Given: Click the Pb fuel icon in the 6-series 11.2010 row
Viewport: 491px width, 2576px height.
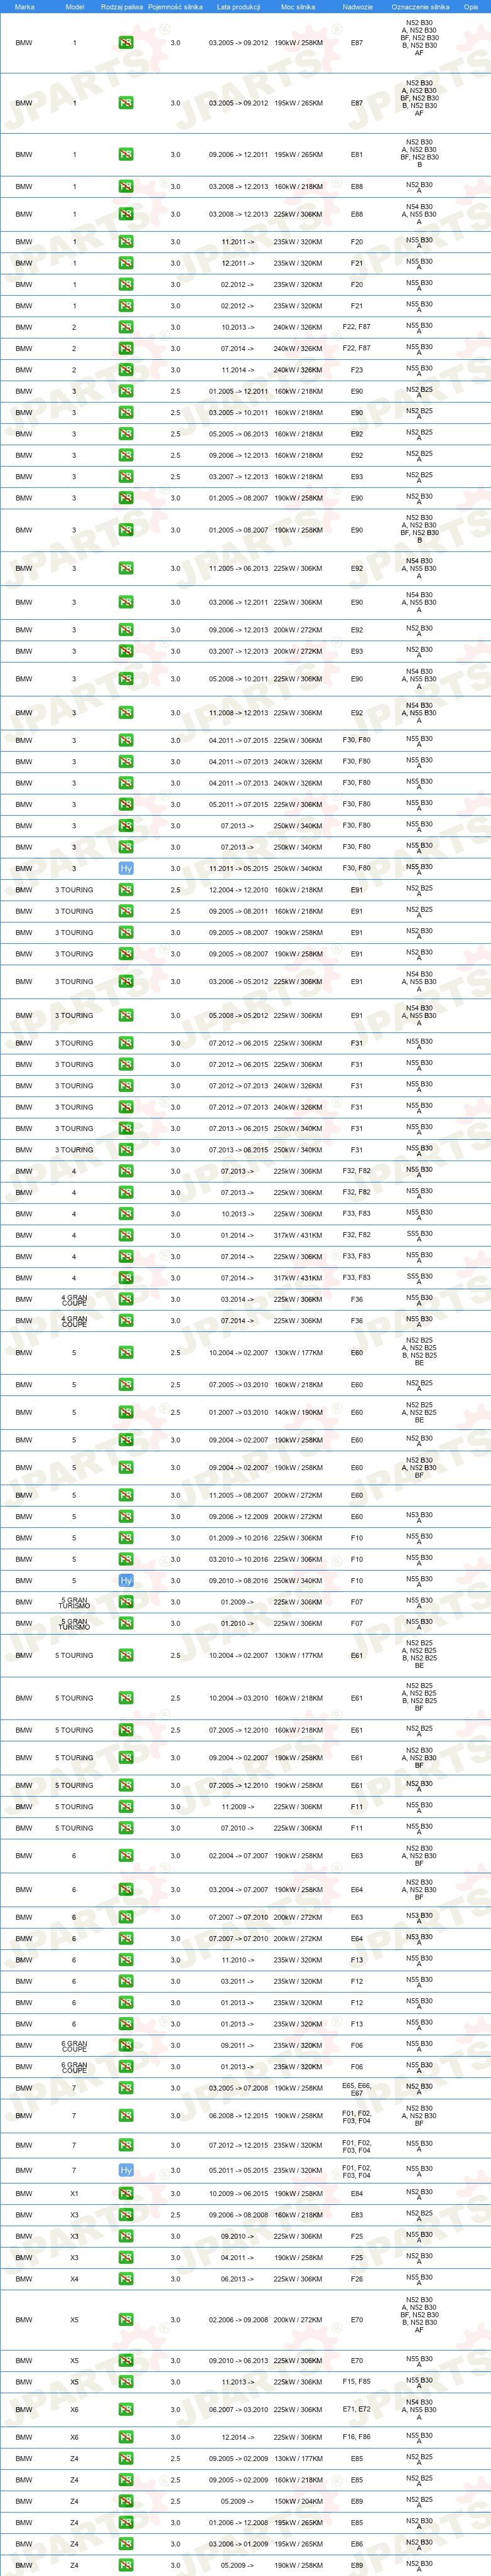Looking at the screenshot, I should (x=126, y=1960).
